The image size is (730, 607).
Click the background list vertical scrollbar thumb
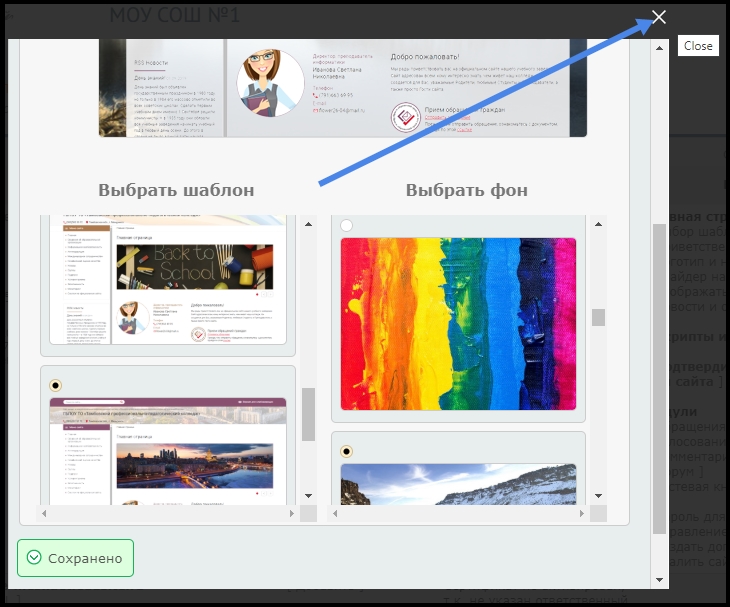click(x=598, y=317)
